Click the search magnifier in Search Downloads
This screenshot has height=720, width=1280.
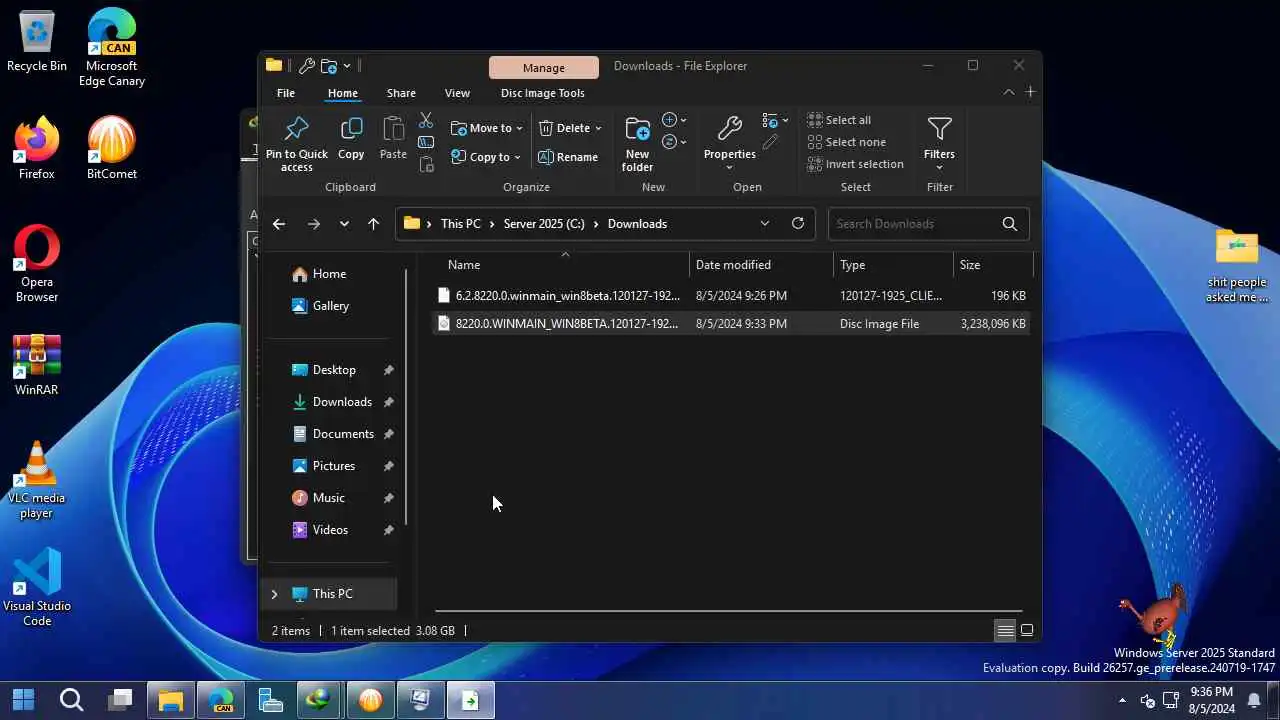(1010, 224)
